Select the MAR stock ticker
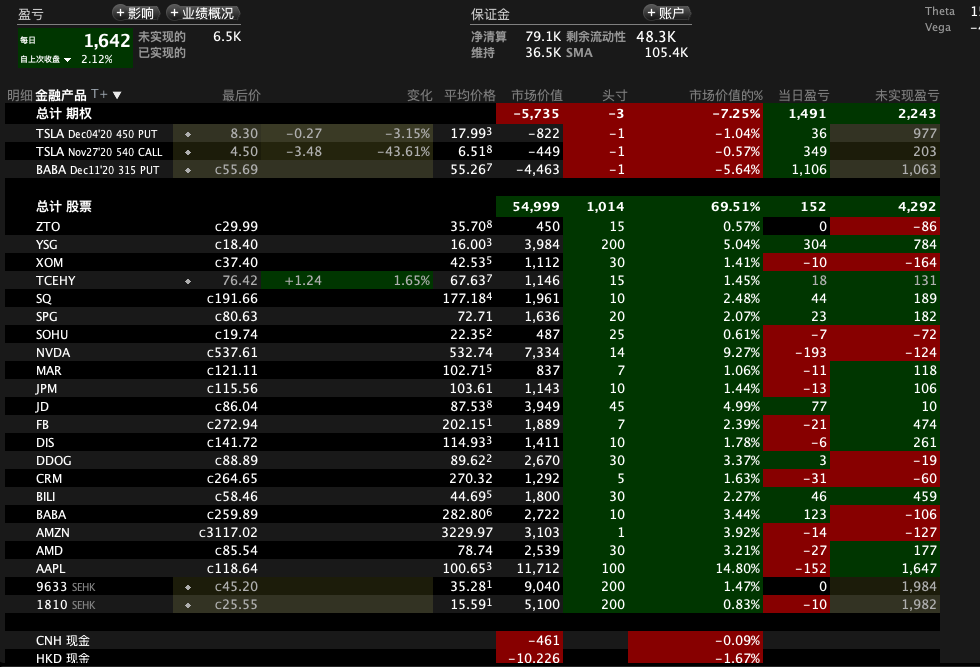This screenshot has height=667, width=980. (x=49, y=371)
